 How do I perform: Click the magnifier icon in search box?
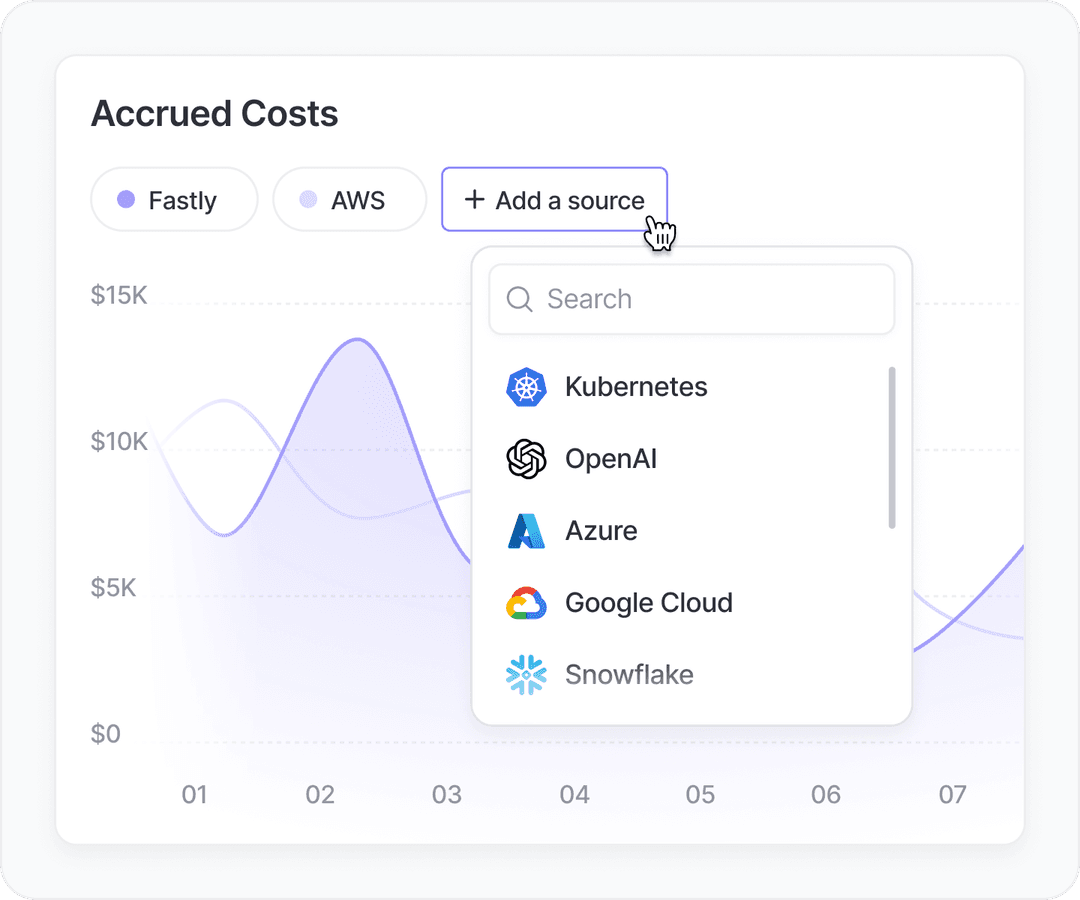[519, 299]
